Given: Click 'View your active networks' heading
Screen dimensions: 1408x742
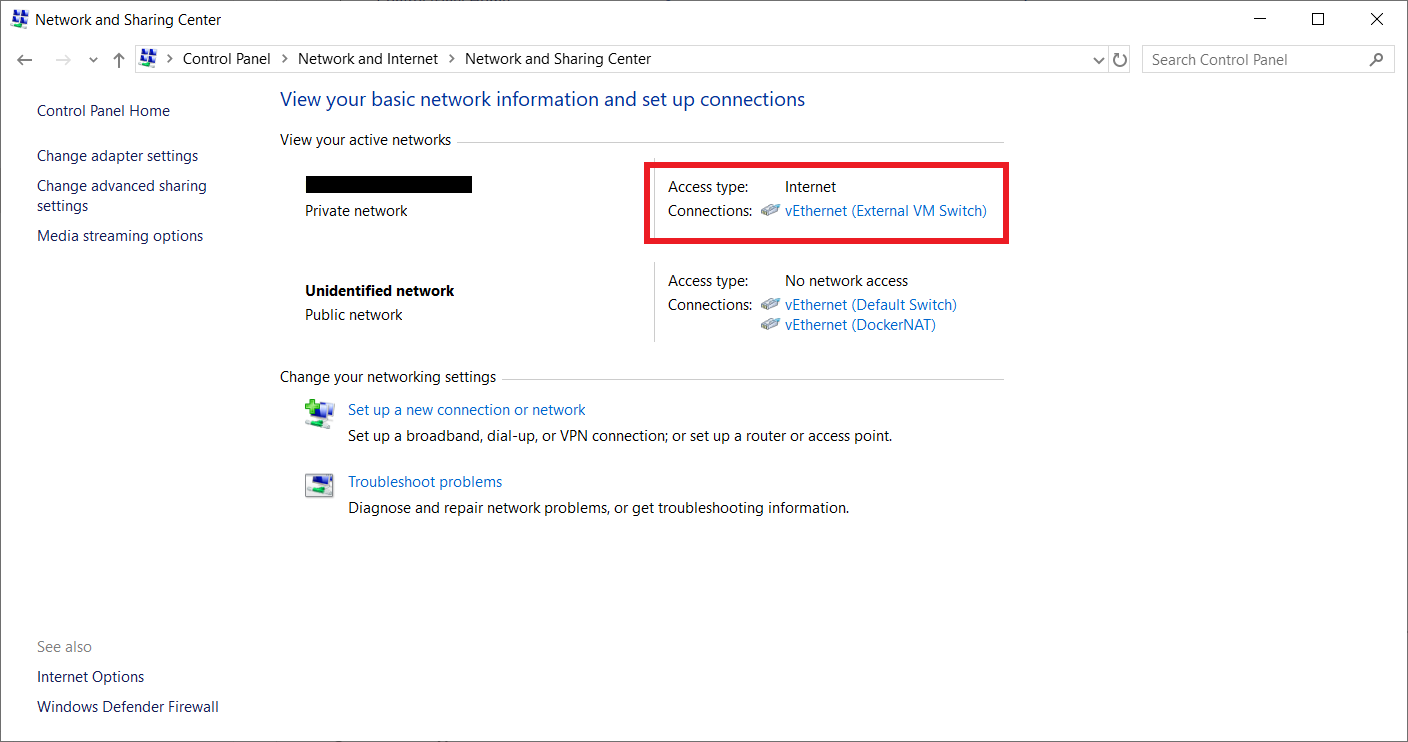Looking at the screenshot, I should (x=365, y=140).
